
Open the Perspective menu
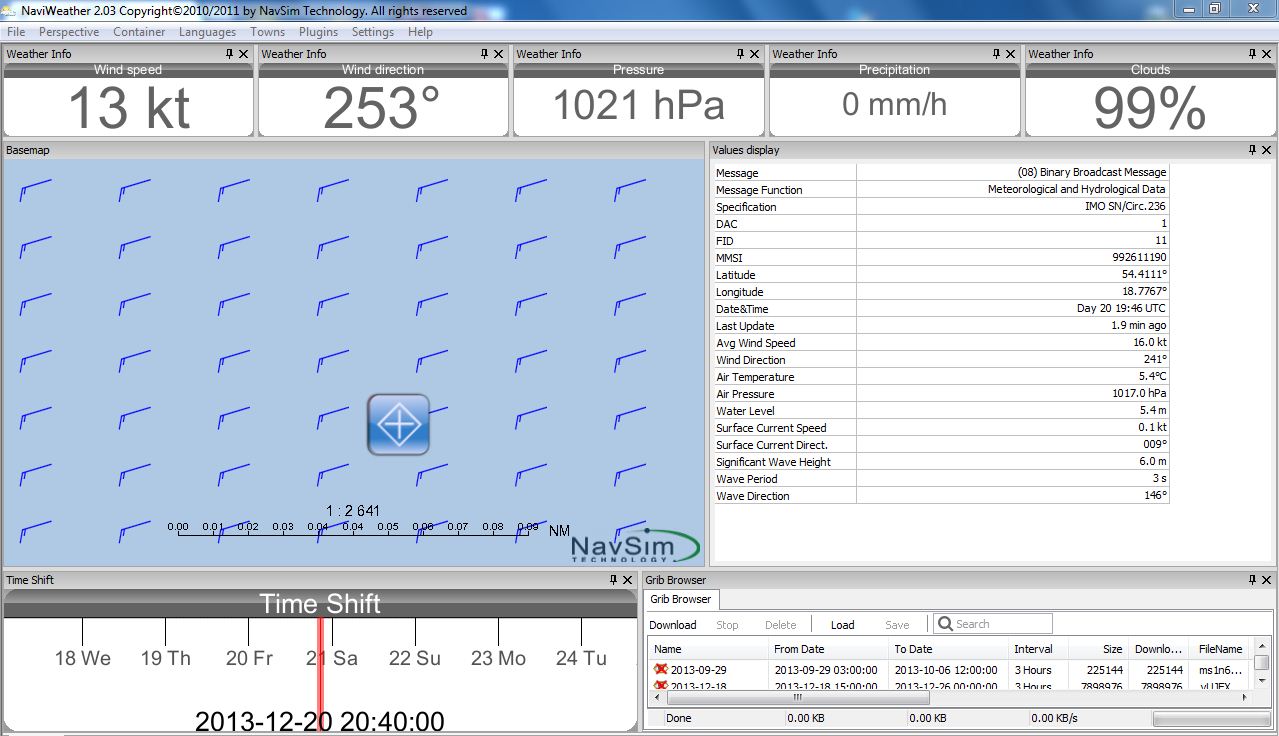click(69, 32)
